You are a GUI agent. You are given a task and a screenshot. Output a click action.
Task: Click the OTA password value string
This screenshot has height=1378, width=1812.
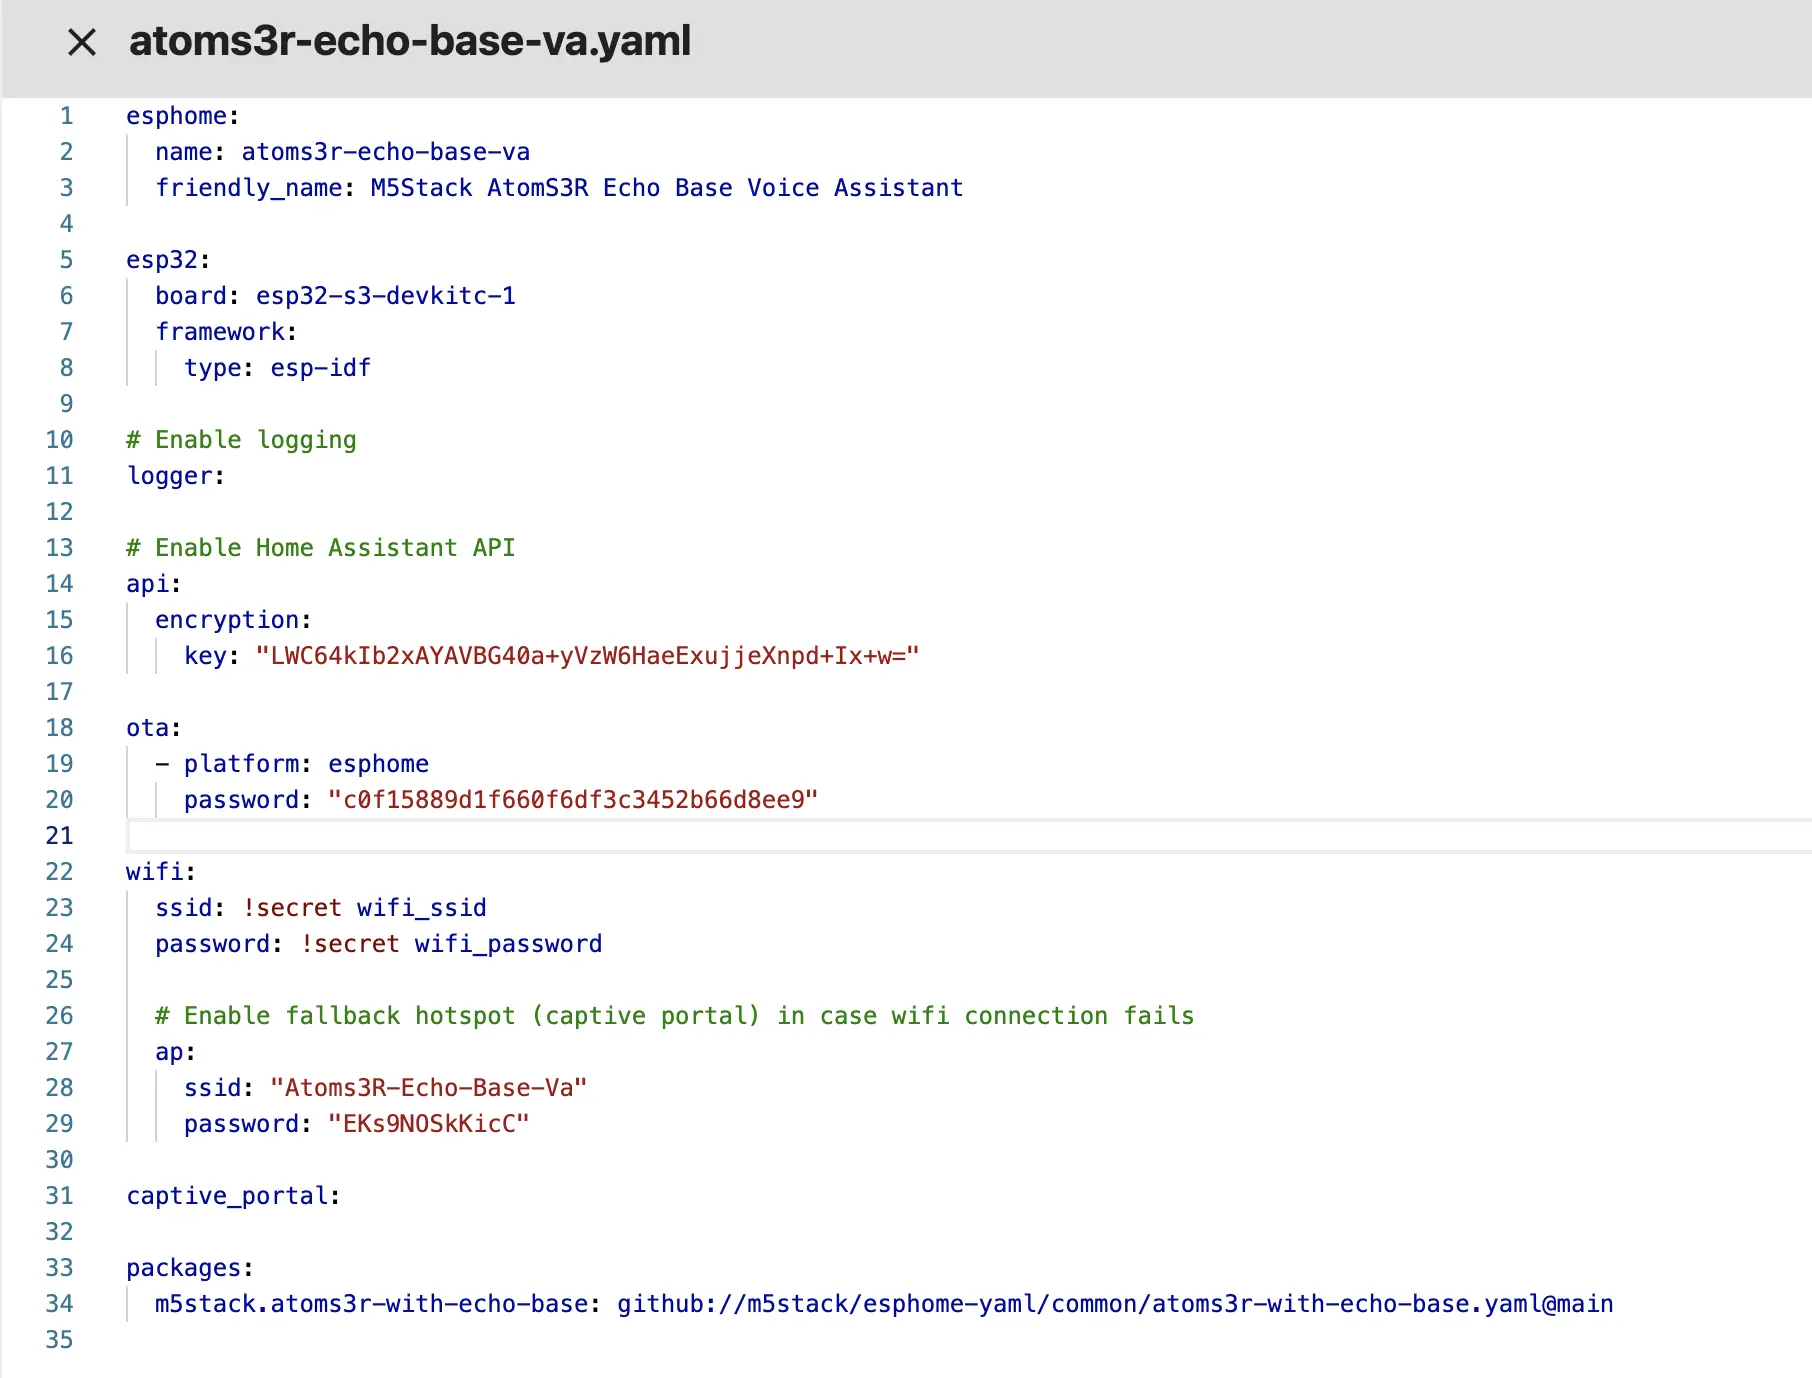(x=572, y=800)
